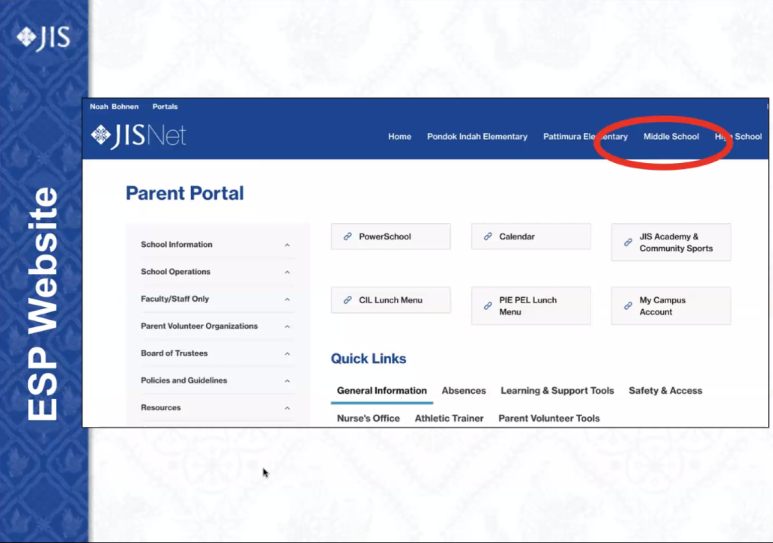
Task: Click the Parent Volunteer Organizations sidebar label
Action: pos(199,326)
